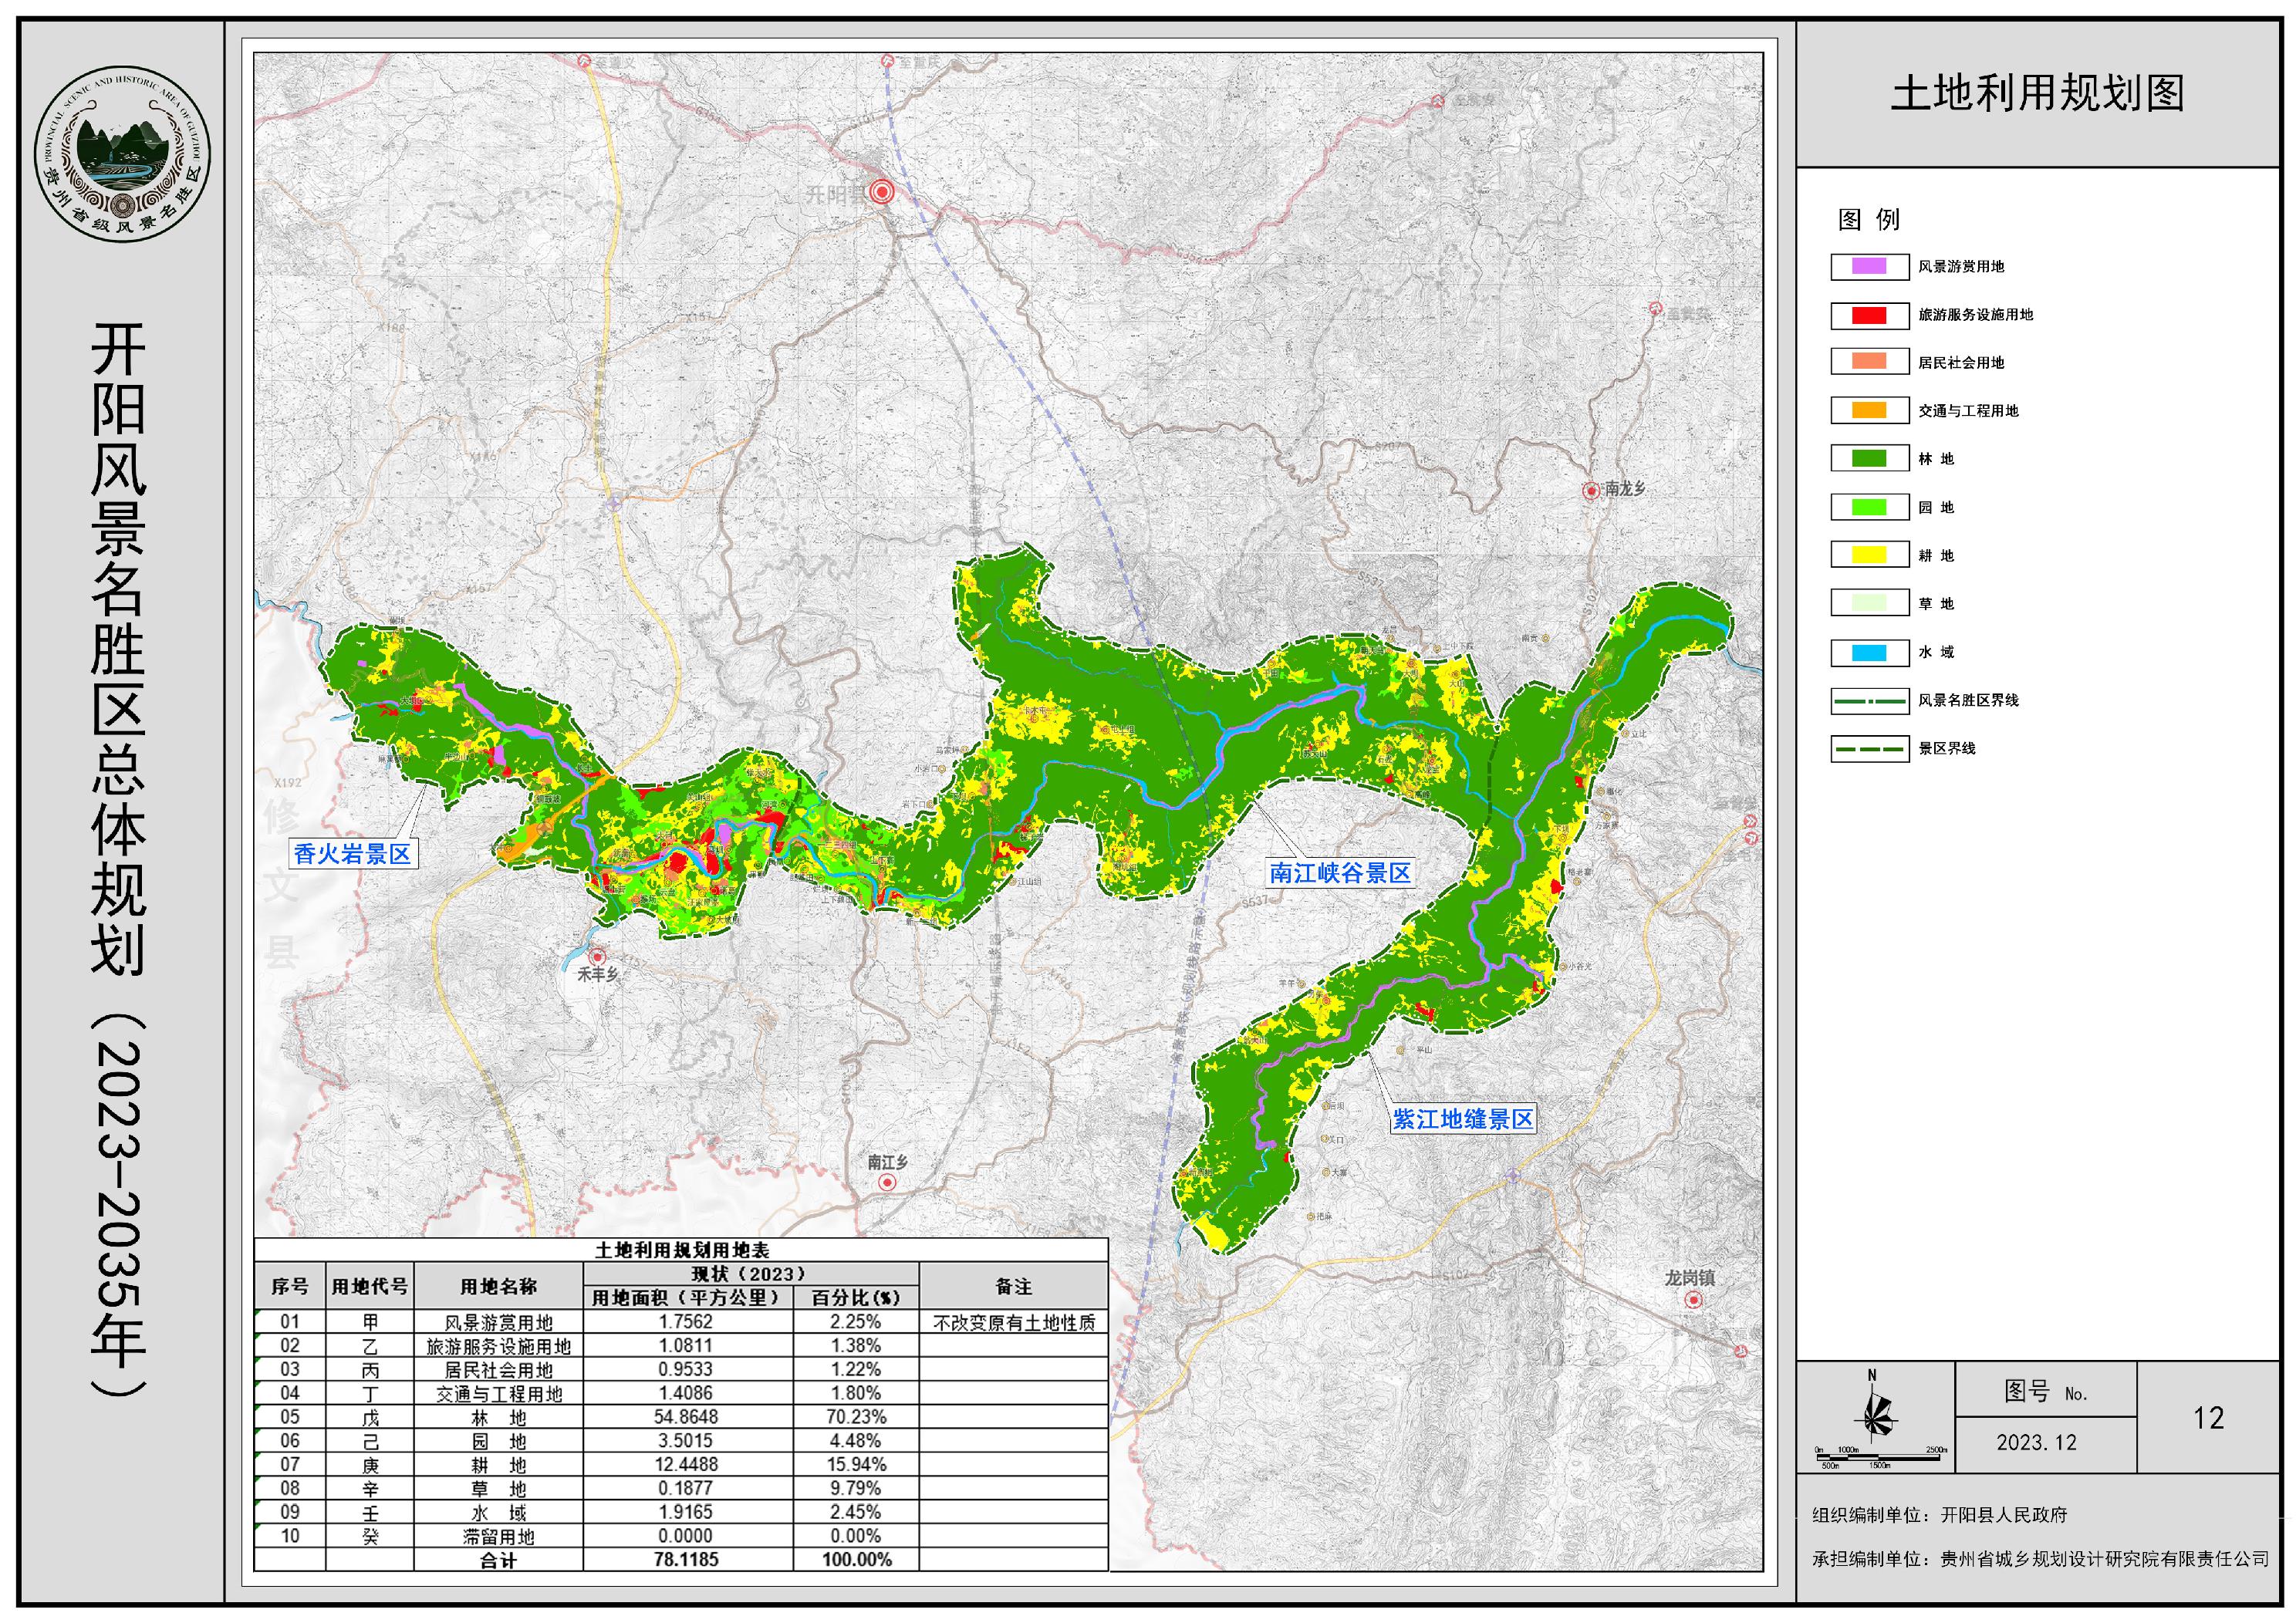2296x1623 pixels.
Task: Click the 合计 total row in table
Action: click(498, 1560)
